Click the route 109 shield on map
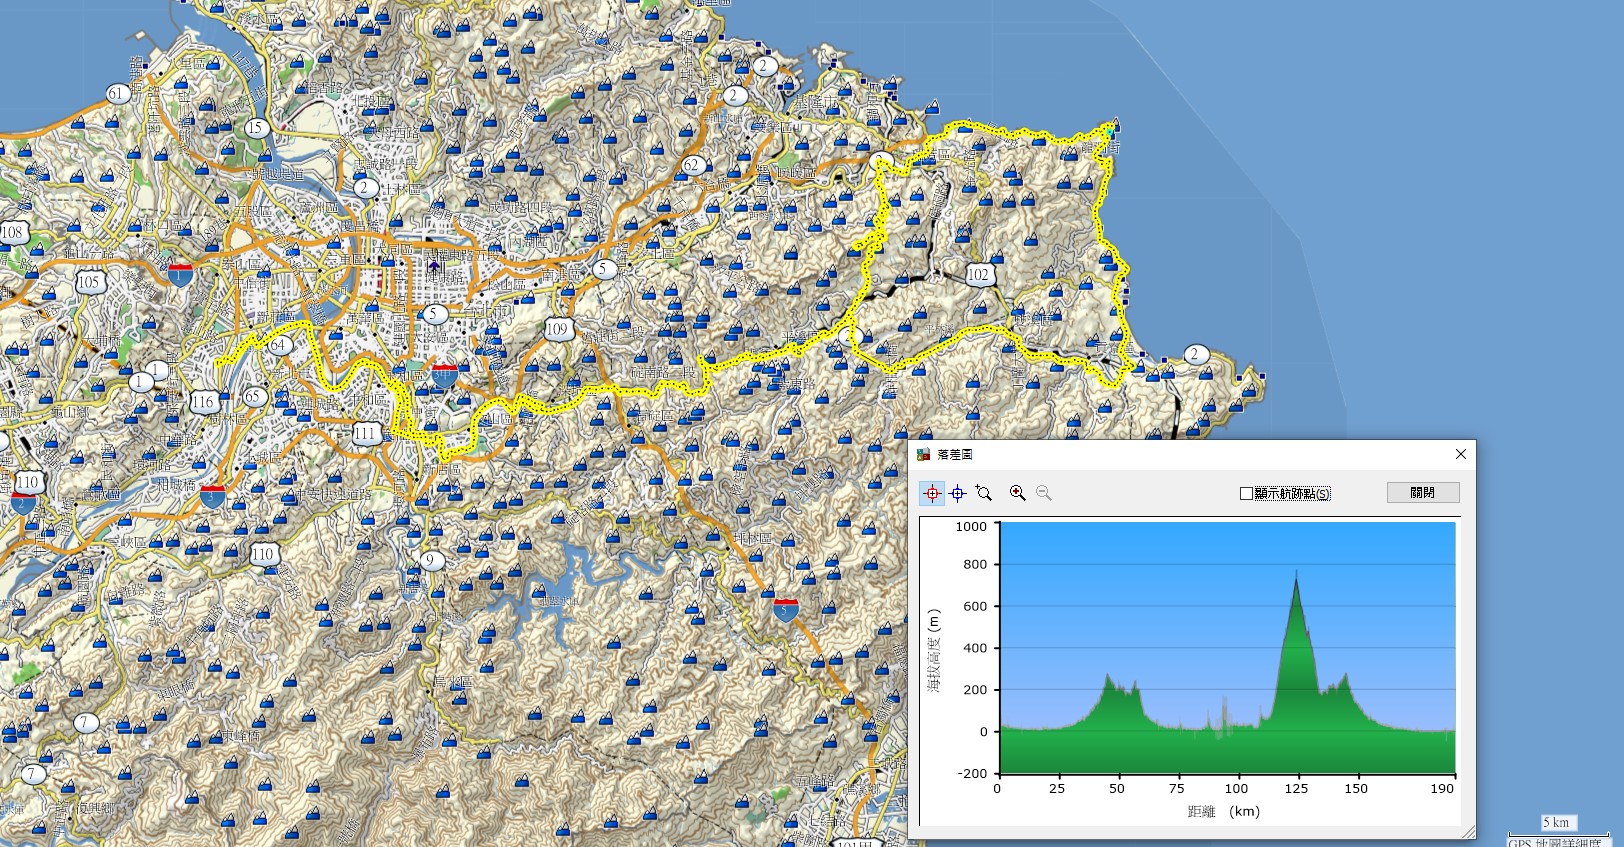 point(557,329)
